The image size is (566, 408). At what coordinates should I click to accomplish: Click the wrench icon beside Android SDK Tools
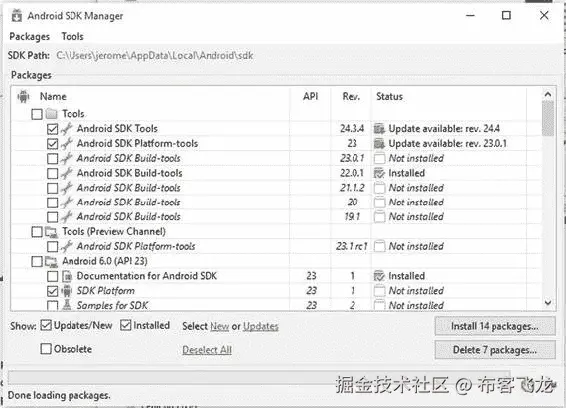tap(66, 129)
